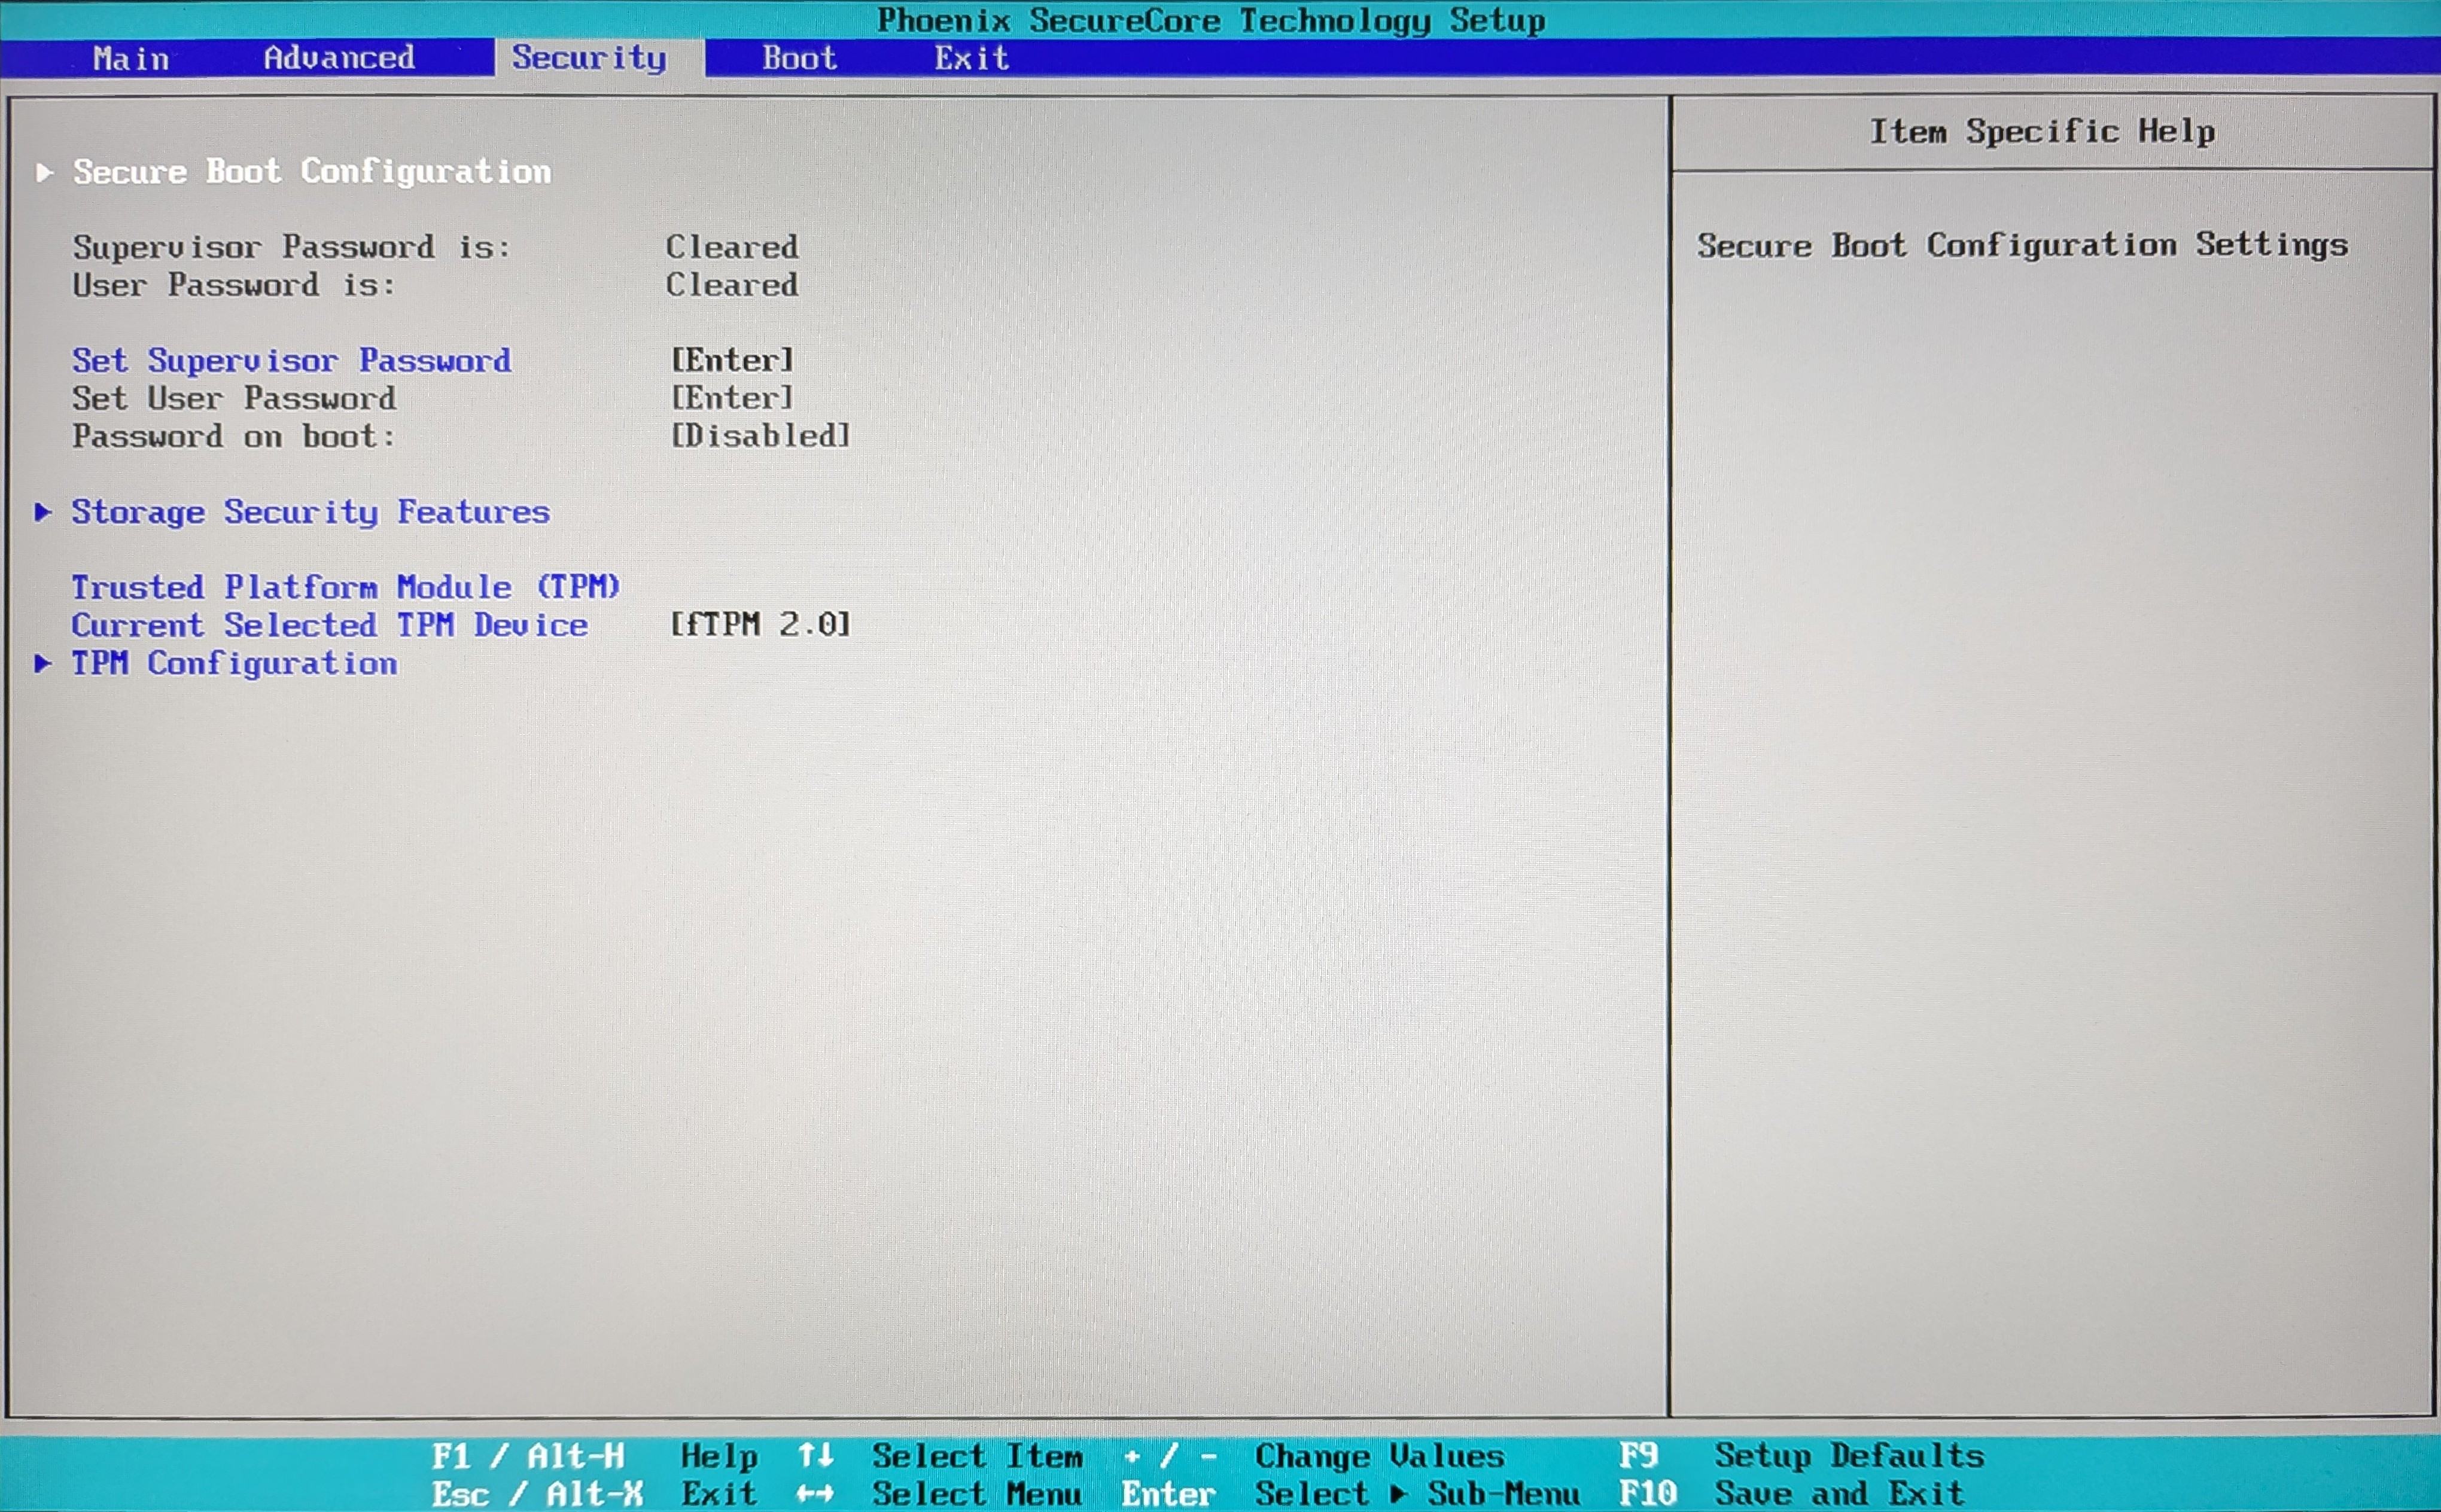Select Set Supervisor Password entry
2441x1512 pixels.
point(291,360)
